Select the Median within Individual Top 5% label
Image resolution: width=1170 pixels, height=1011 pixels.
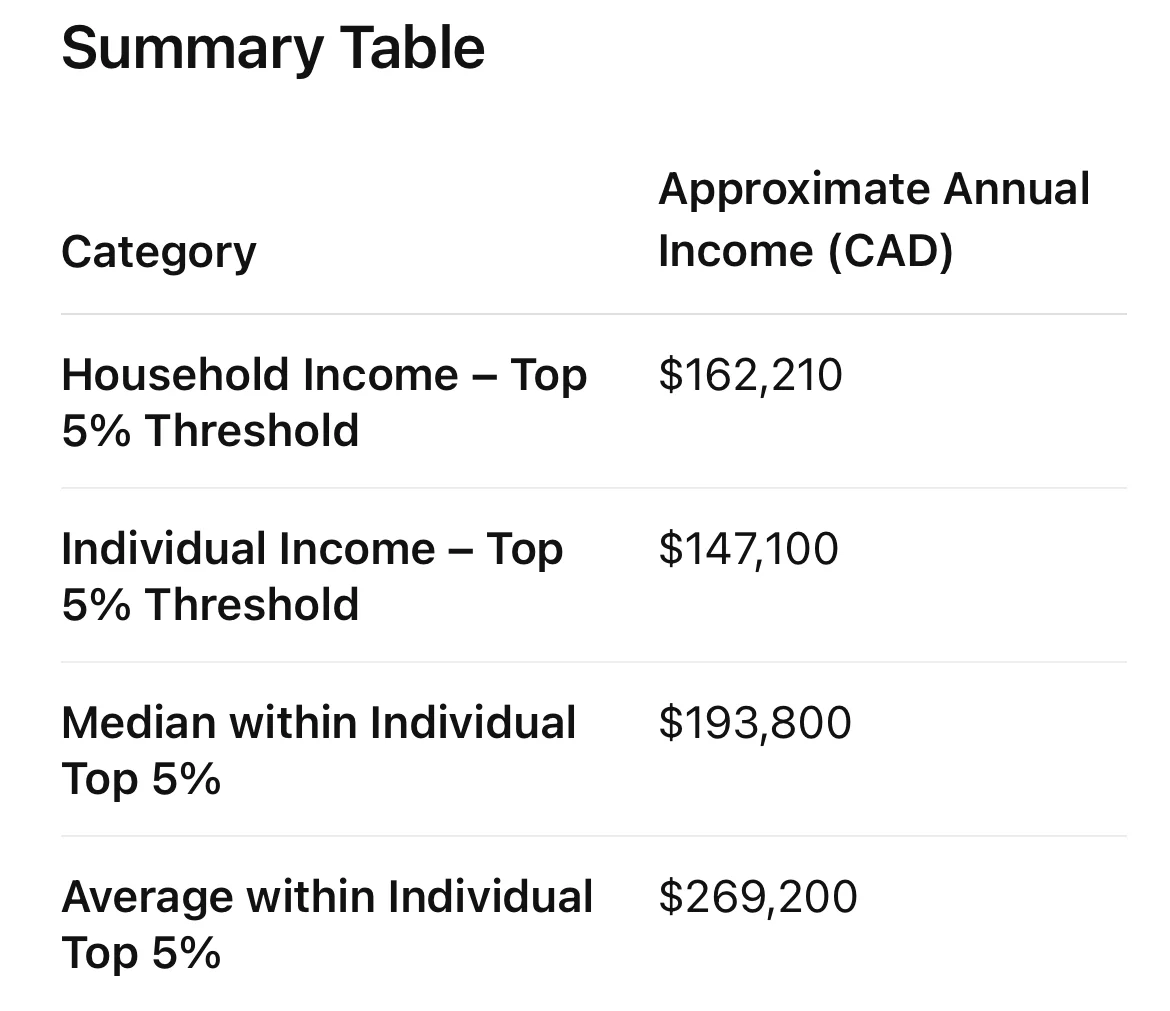pyautogui.click(x=318, y=750)
